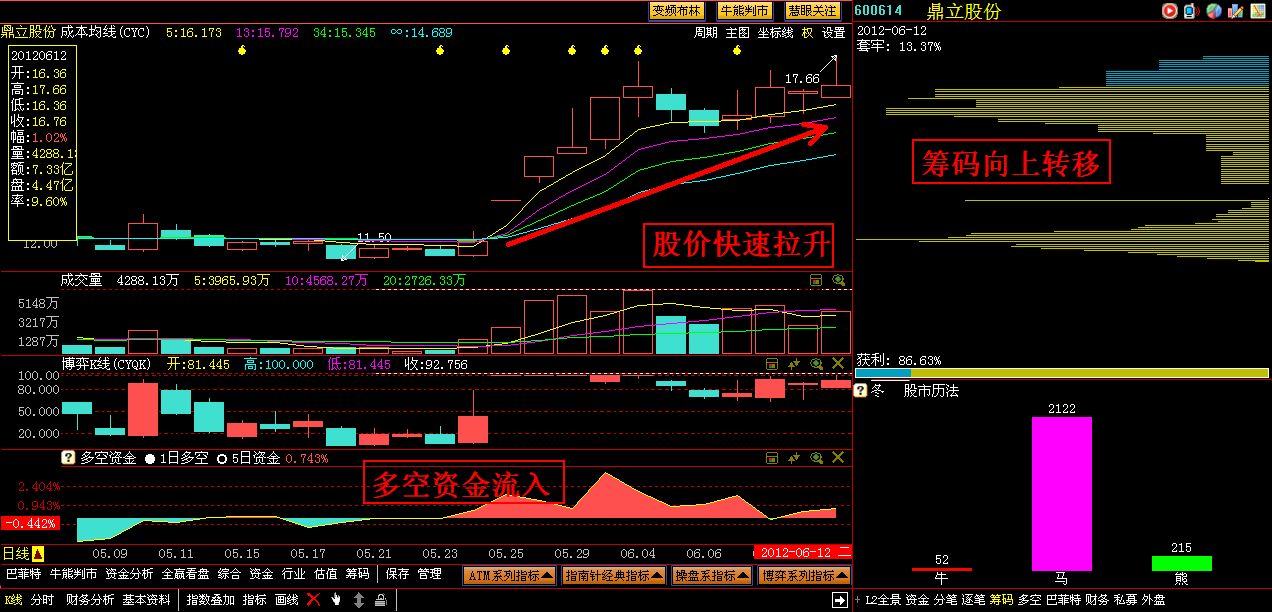Click stock code 600614 at top
This screenshot has height=612, width=1272.
tap(880, 11)
